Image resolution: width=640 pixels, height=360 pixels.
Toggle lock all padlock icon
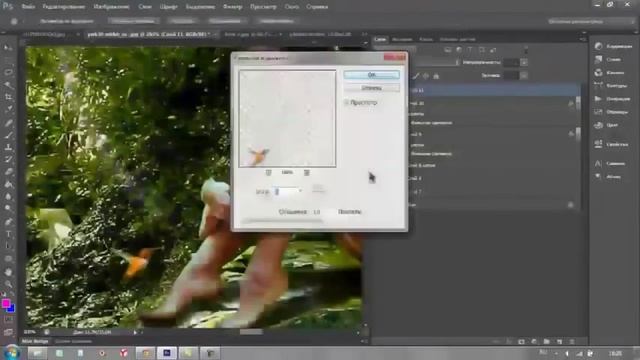point(436,76)
